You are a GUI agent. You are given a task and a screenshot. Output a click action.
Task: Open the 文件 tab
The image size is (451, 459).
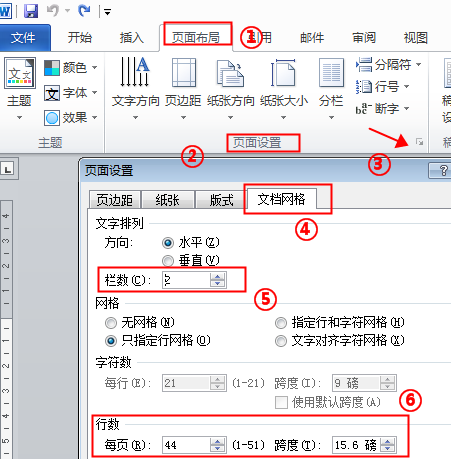pos(23,37)
